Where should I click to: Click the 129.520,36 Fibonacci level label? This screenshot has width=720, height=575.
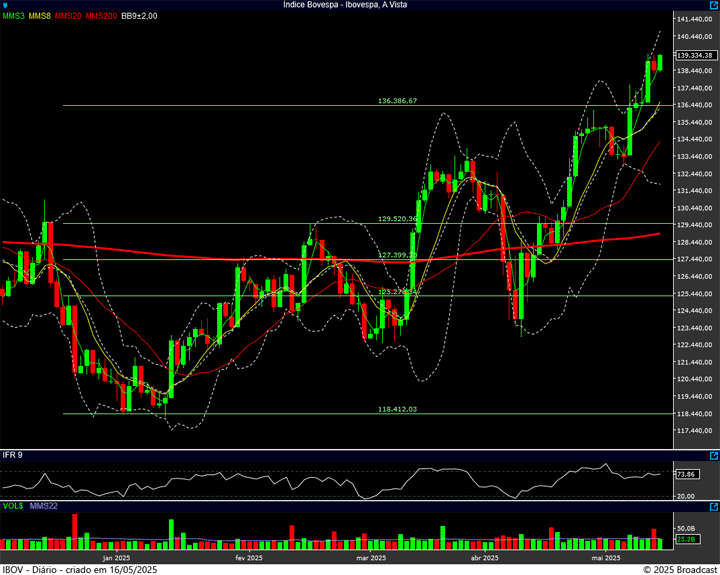coord(397,218)
